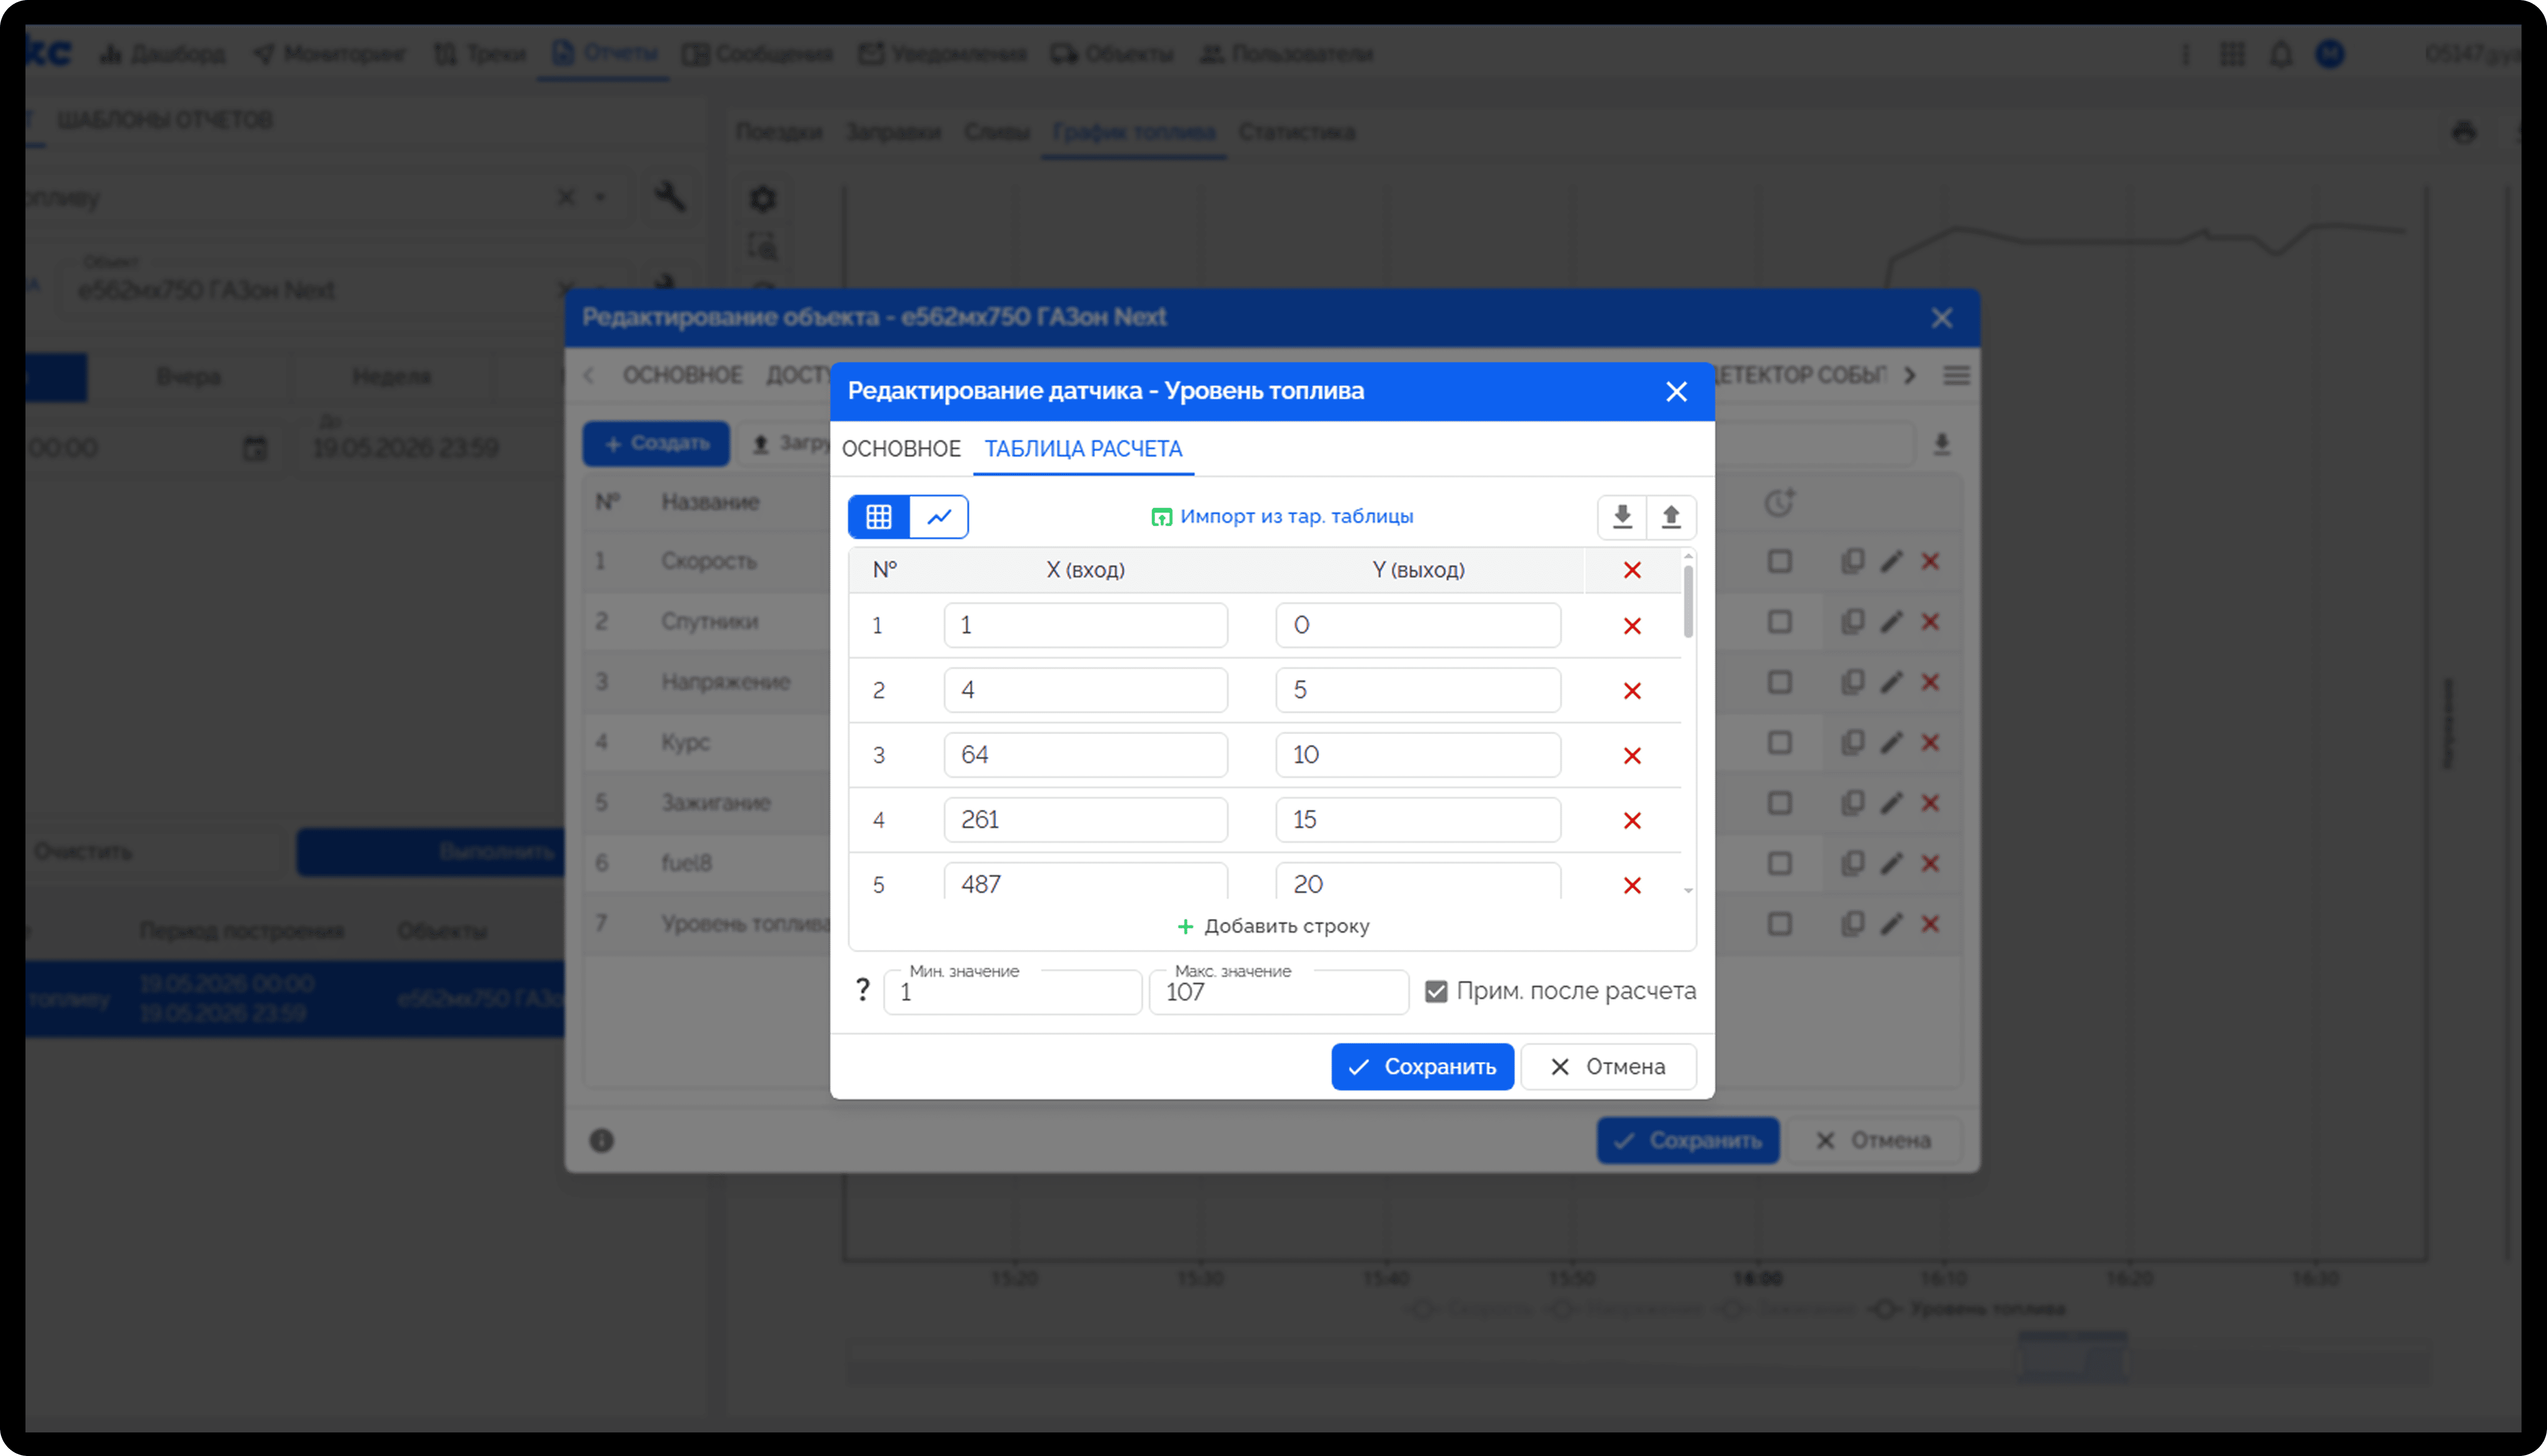Viewport: 2547px width, 1456px height.
Task: Click the print icon above chart
Action: [x=2464, y=132]
